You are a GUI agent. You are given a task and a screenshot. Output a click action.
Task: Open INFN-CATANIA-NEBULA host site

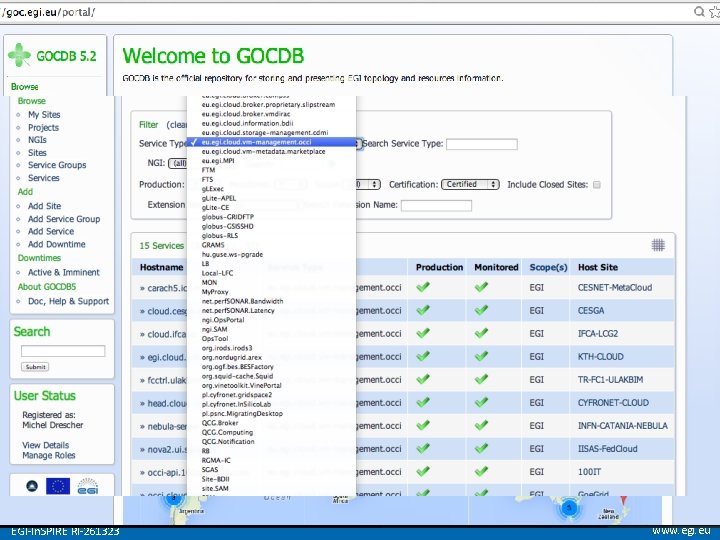[623, 426]
